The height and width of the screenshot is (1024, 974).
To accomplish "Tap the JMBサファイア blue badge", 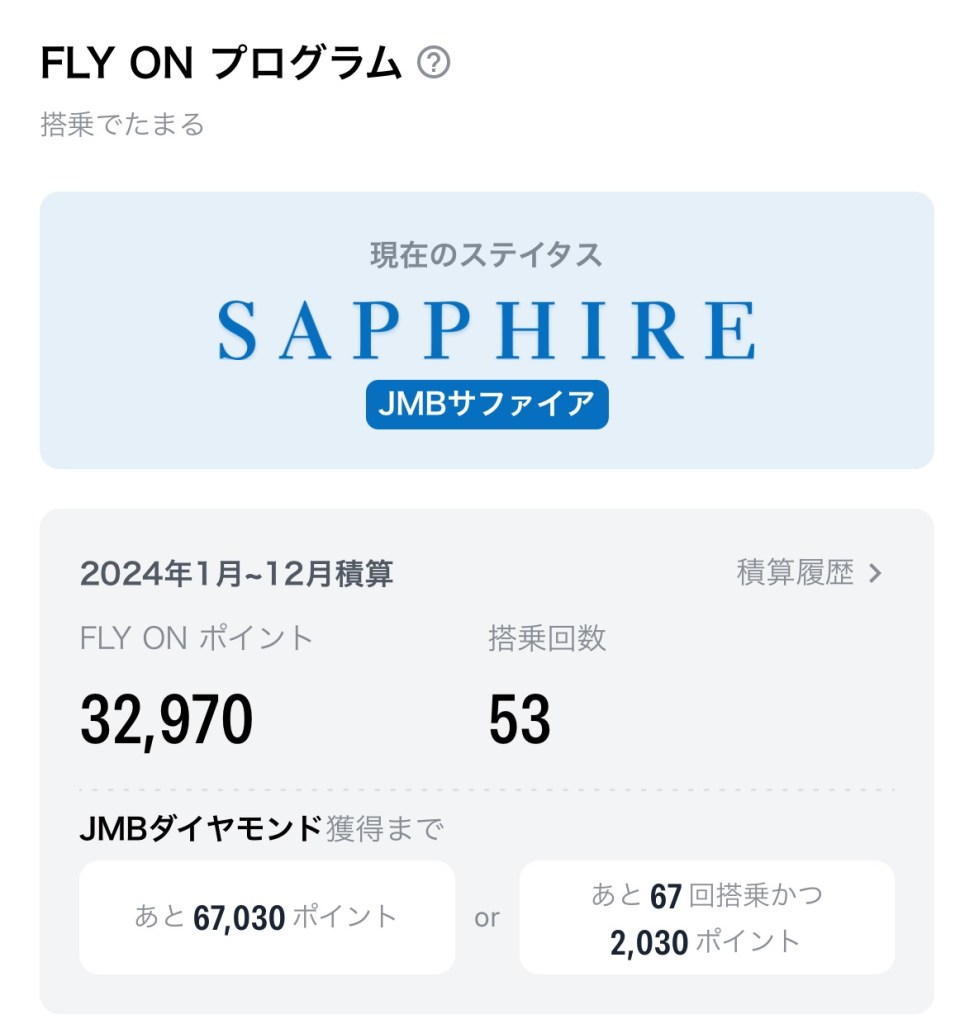I will coord(487,404).
